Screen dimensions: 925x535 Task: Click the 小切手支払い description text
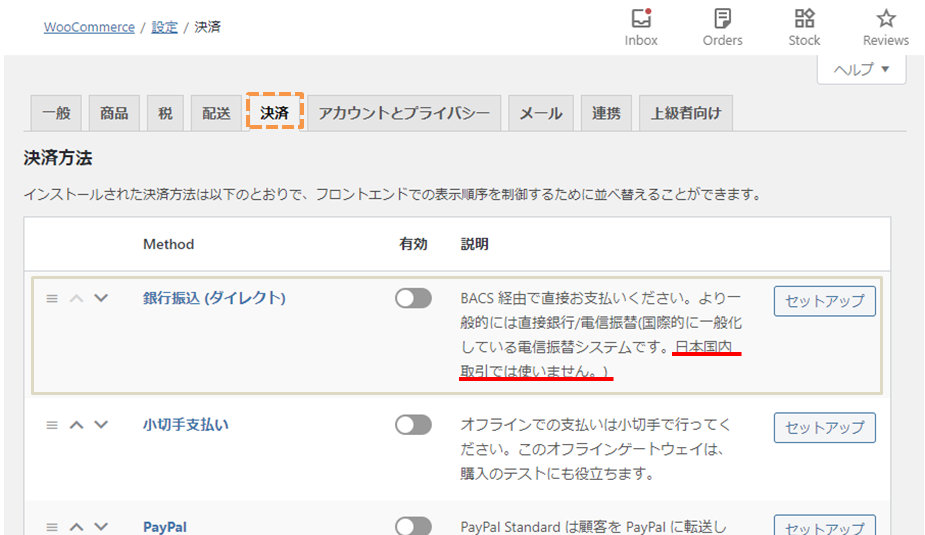[595, 449]
